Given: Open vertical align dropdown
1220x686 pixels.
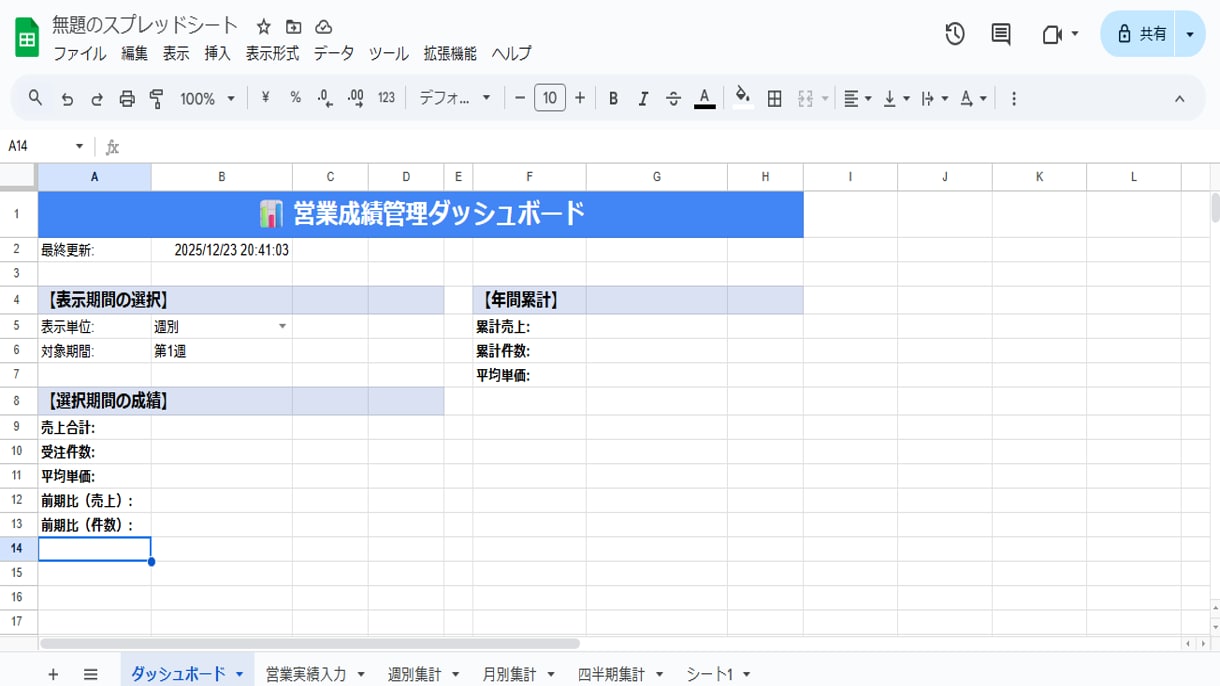Looking at the screenshot, I should coord(896,98).
